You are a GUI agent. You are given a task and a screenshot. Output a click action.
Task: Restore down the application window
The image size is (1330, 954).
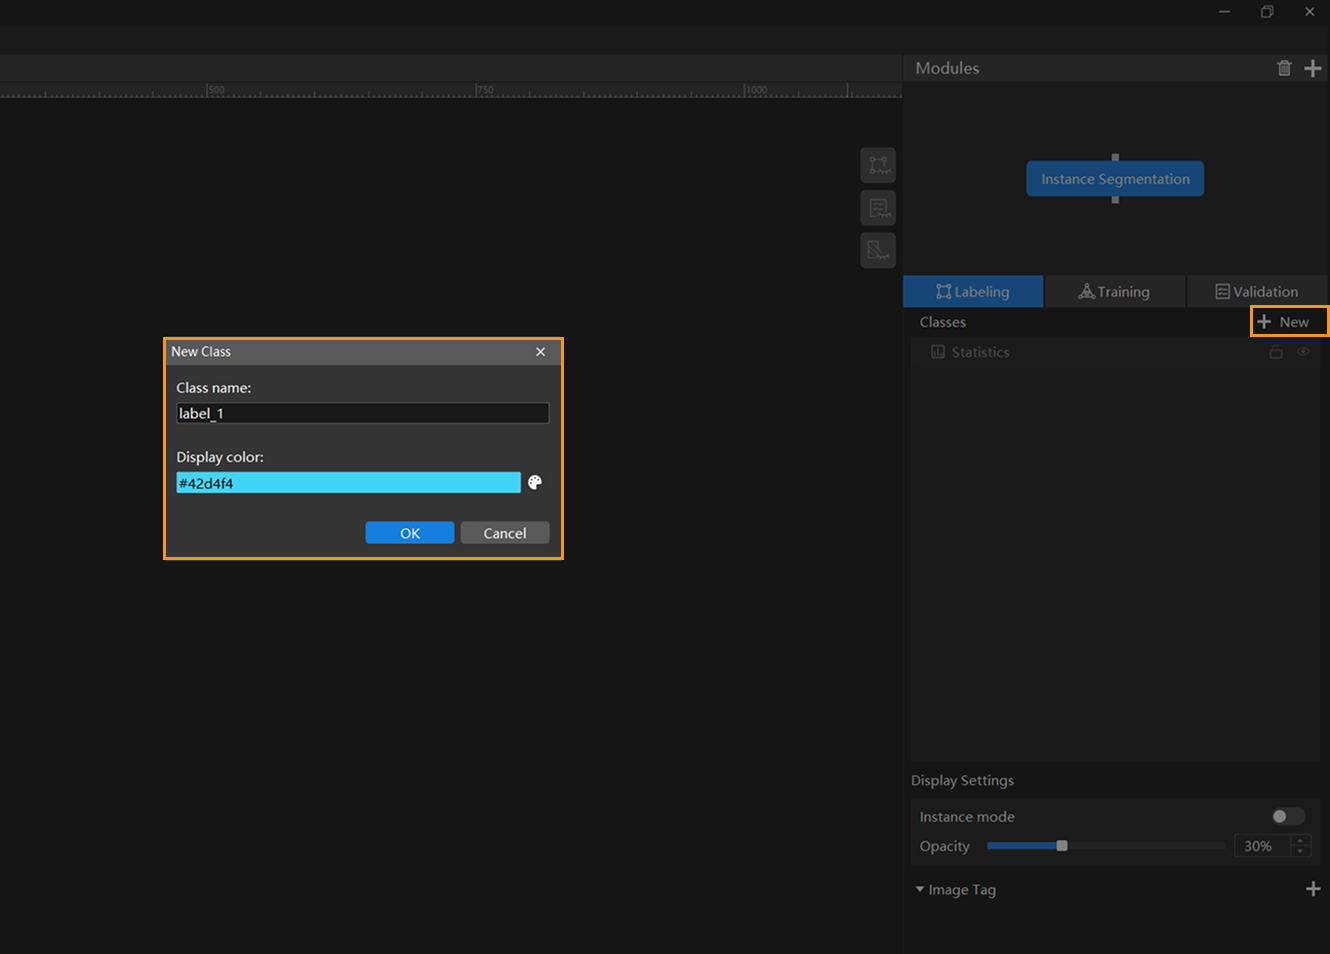click(x=1267, y=12)
